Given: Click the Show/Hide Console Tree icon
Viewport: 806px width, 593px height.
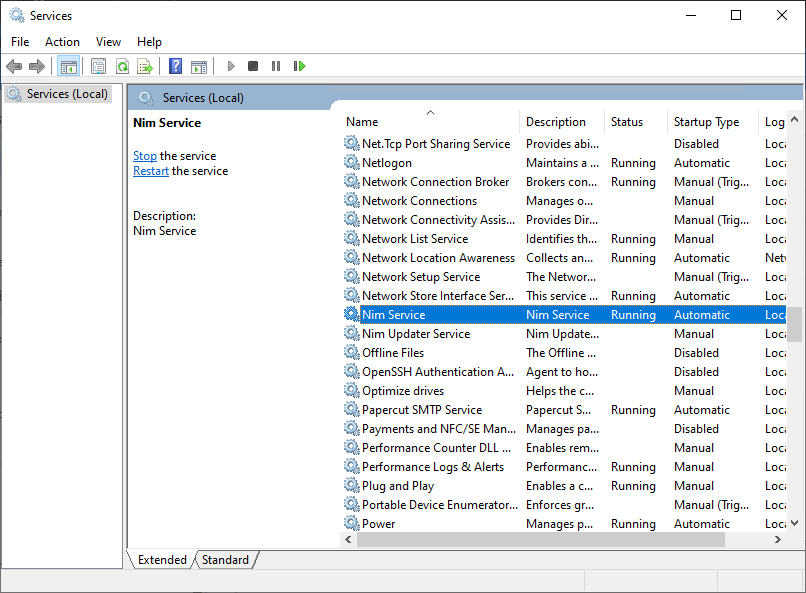Looking at the screenshot, I should (69, 66).
